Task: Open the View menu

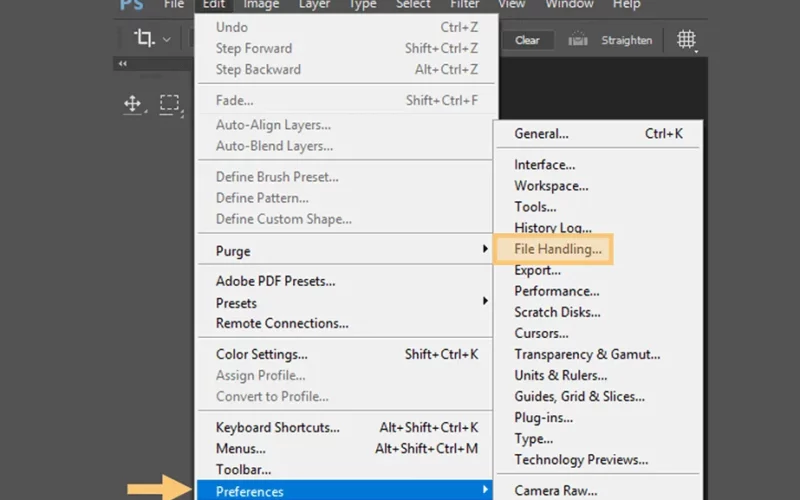Action: tap(512, 5)
